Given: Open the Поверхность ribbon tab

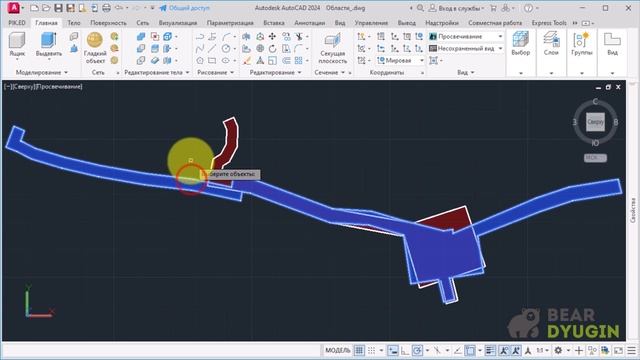Looking at the screenshot, I should [x=108, y=23].
